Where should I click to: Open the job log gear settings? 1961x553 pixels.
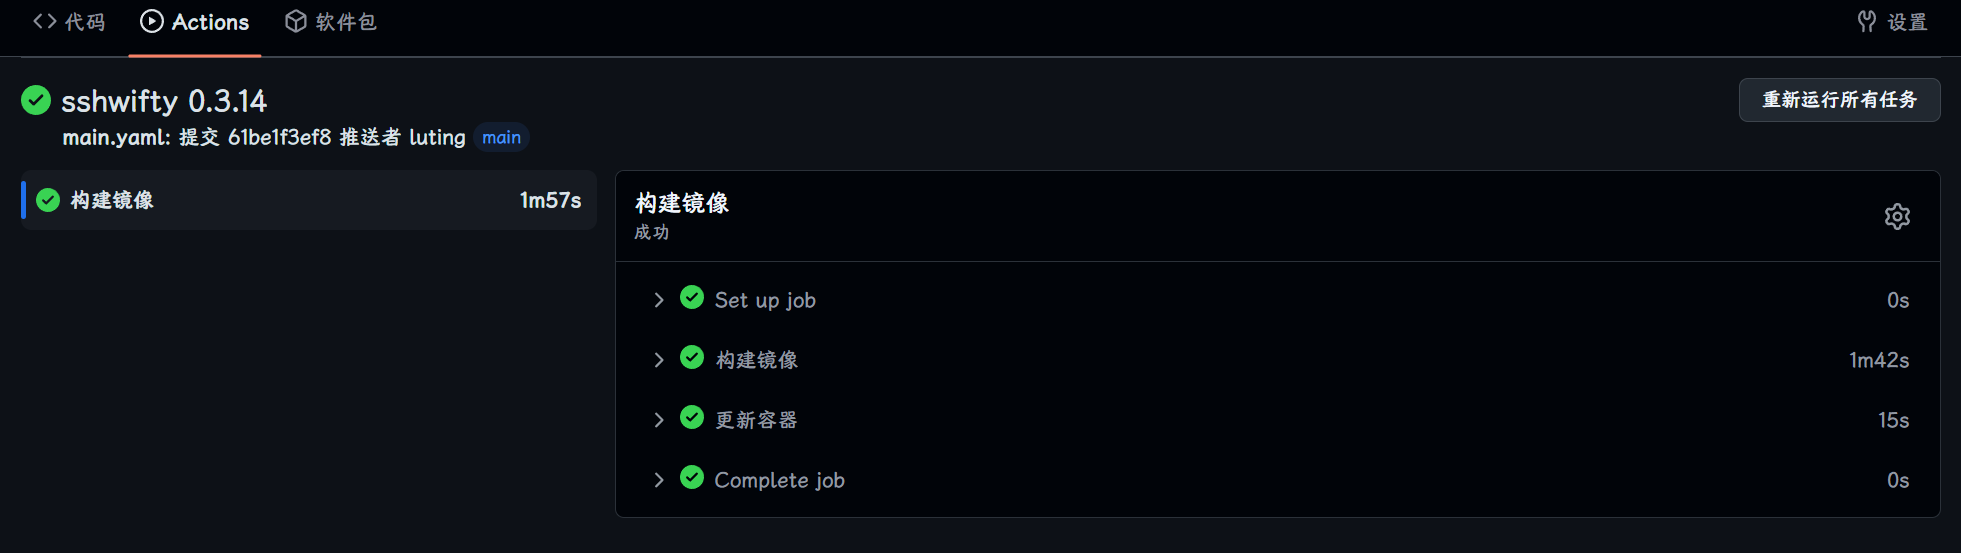click(x=1897, y=216)
